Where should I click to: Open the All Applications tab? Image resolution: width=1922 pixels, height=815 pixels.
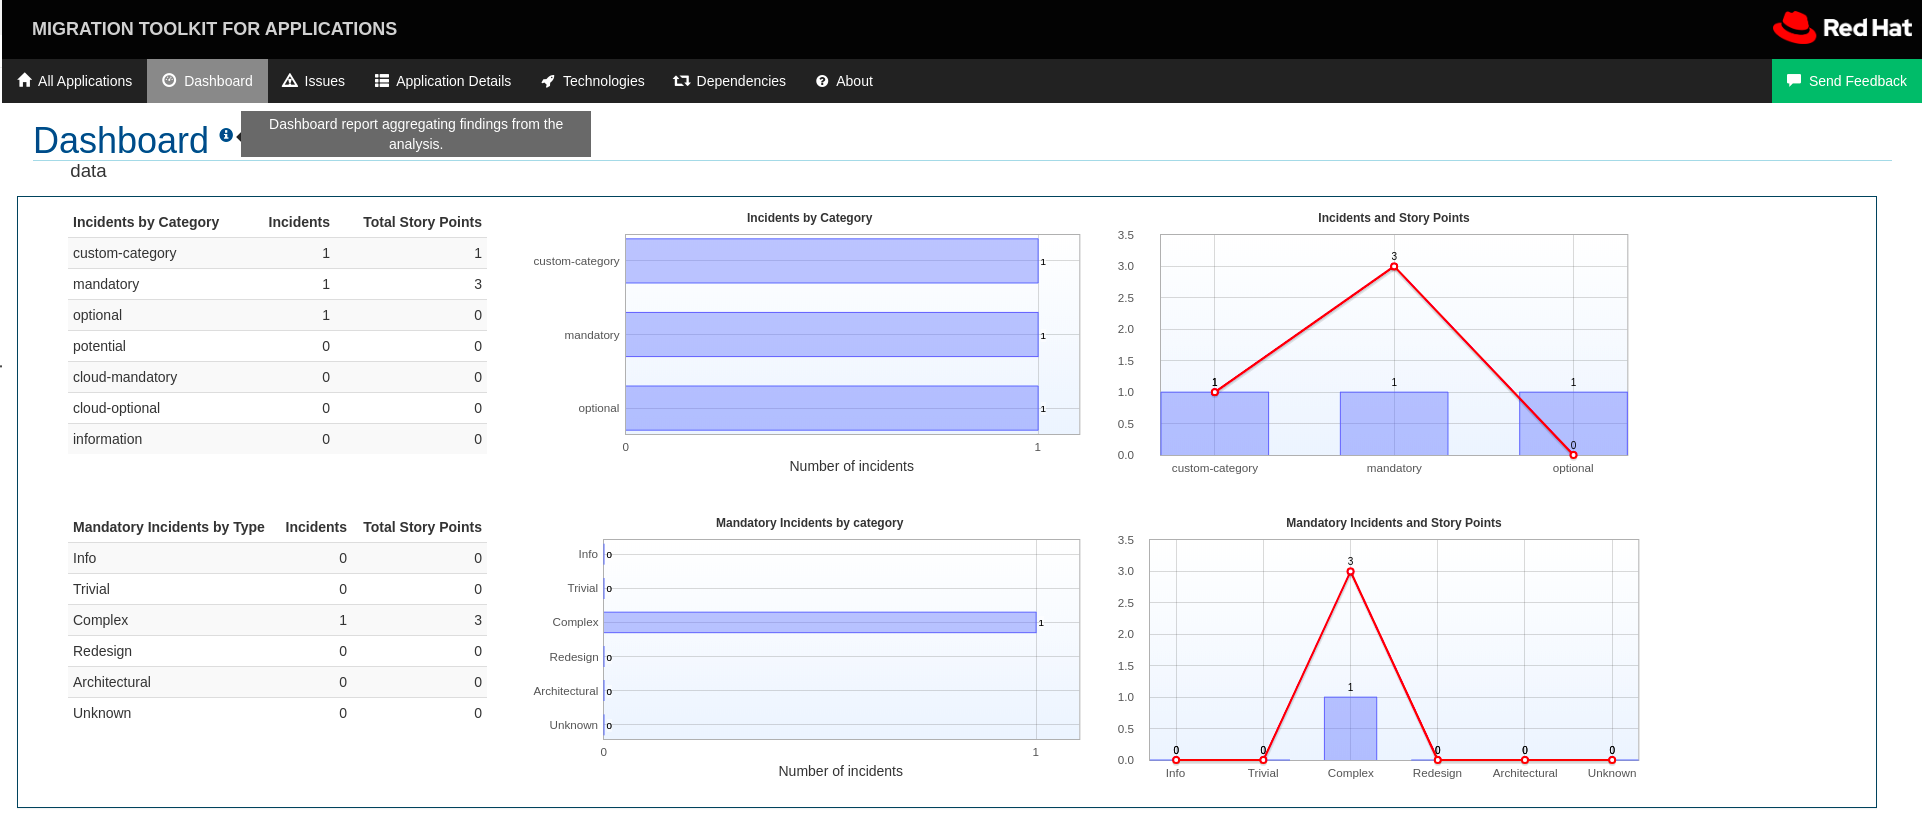(x=75, y=81)
